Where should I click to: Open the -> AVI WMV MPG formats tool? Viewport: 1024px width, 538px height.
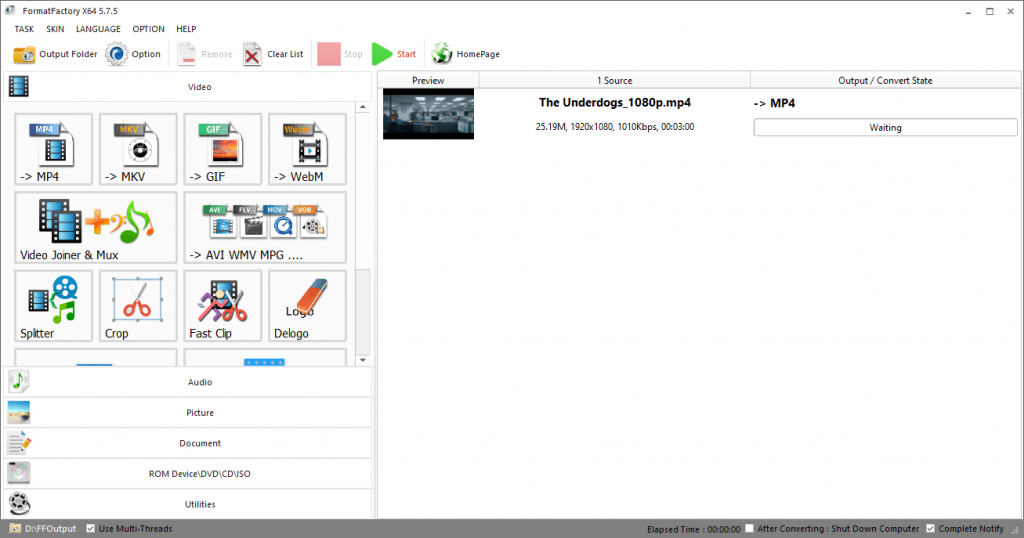265,227
